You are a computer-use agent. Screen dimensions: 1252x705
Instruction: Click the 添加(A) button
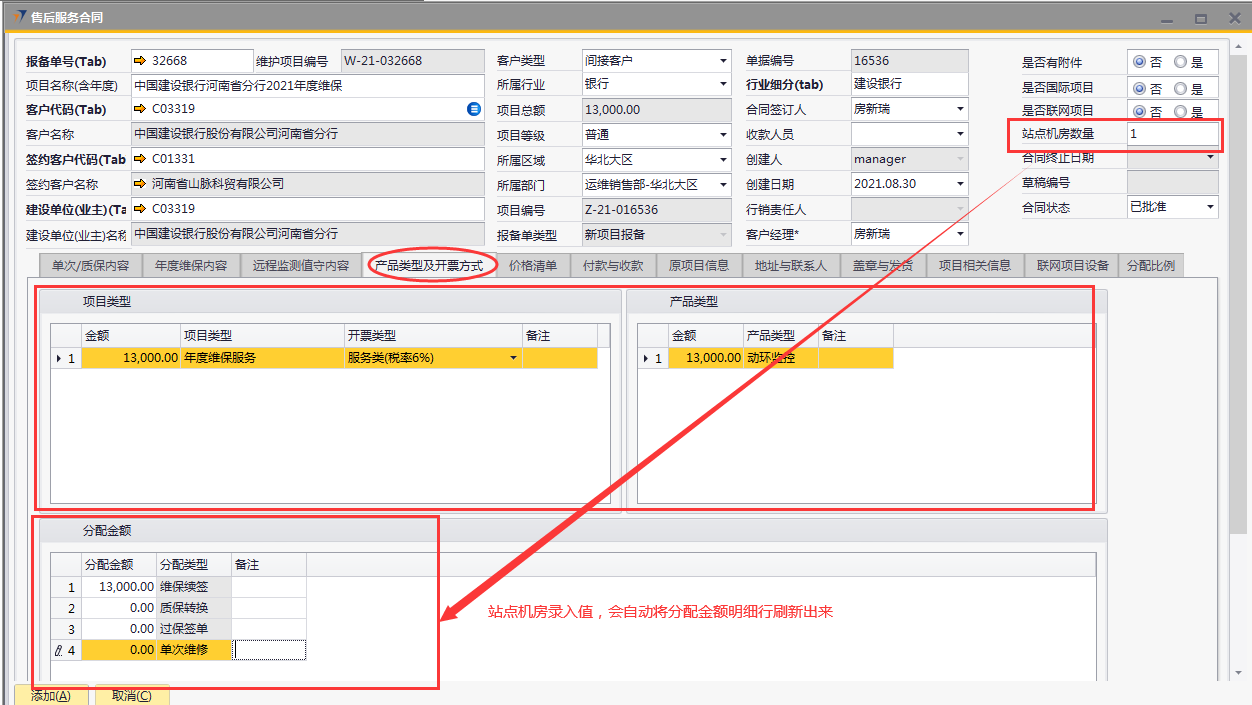pos(51,695)
